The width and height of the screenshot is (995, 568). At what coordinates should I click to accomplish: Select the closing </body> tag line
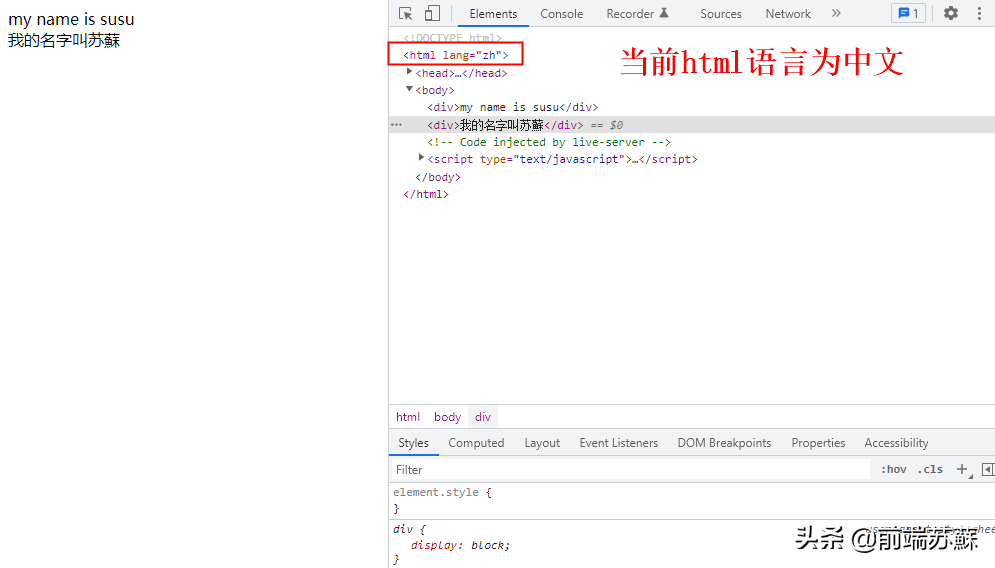coord(438,177)
